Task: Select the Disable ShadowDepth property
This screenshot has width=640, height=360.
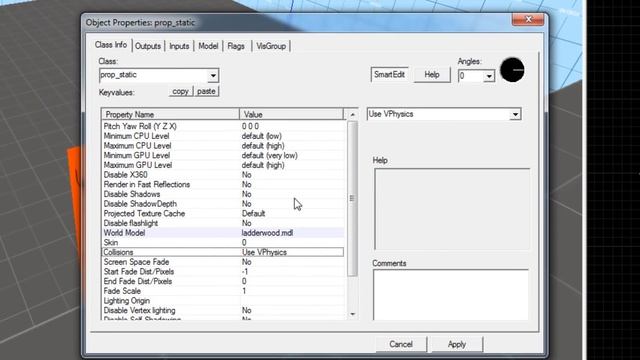Action: (x=223, y=204)
